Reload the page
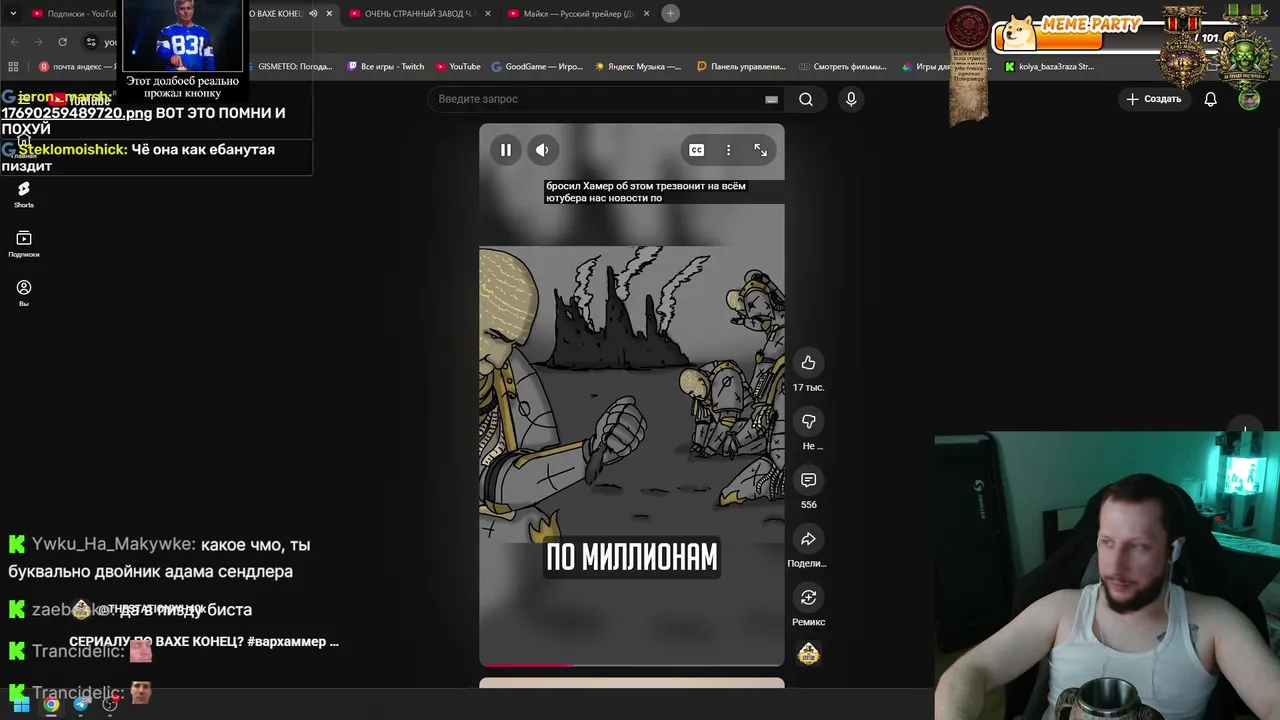1280x720 pixels. click(62, 42)
